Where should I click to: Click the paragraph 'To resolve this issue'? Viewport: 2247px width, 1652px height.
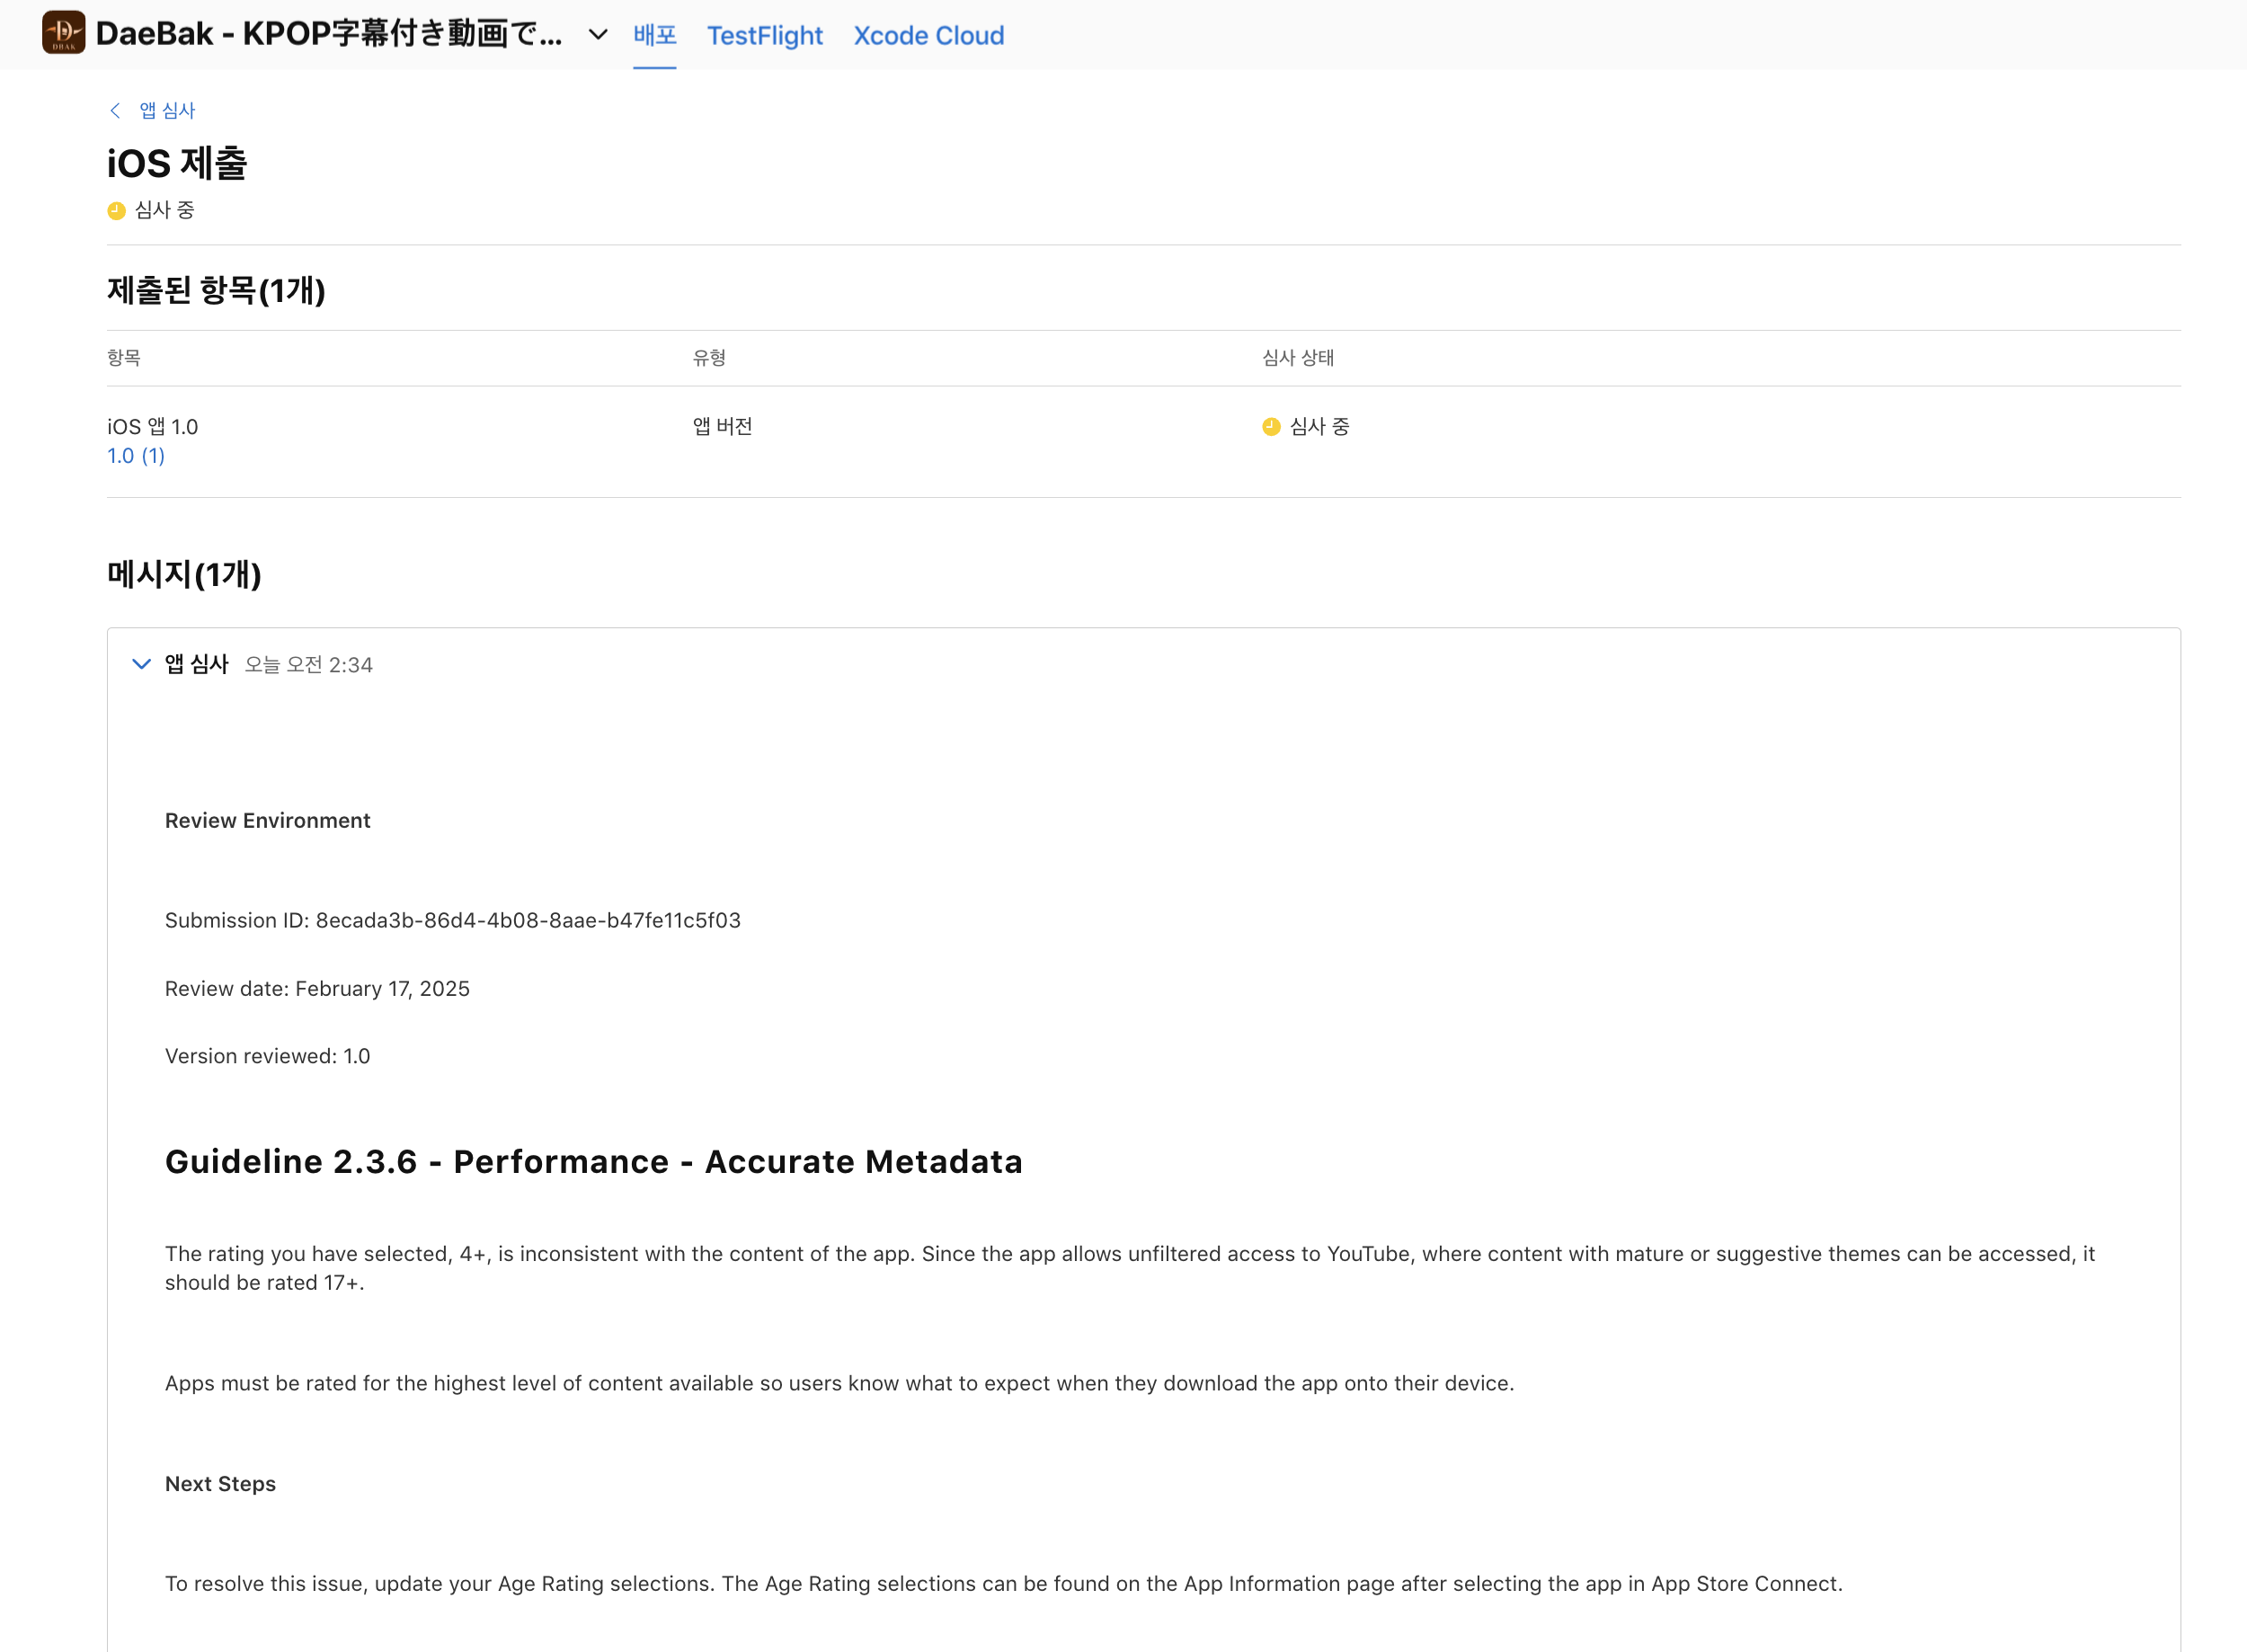pyautogui.click(x=1004, y=1583)
